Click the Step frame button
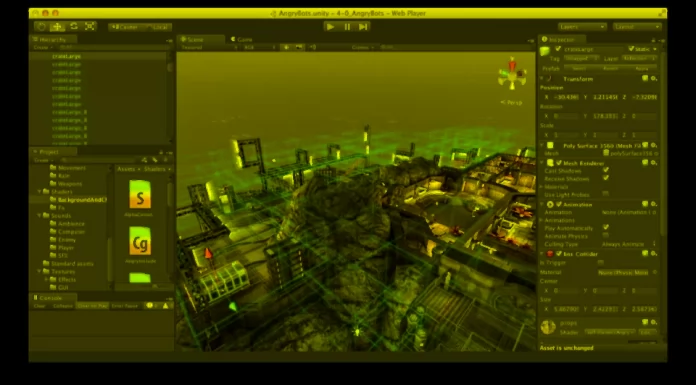The height and width of the screenshot is (385, 696). (363, 27)
